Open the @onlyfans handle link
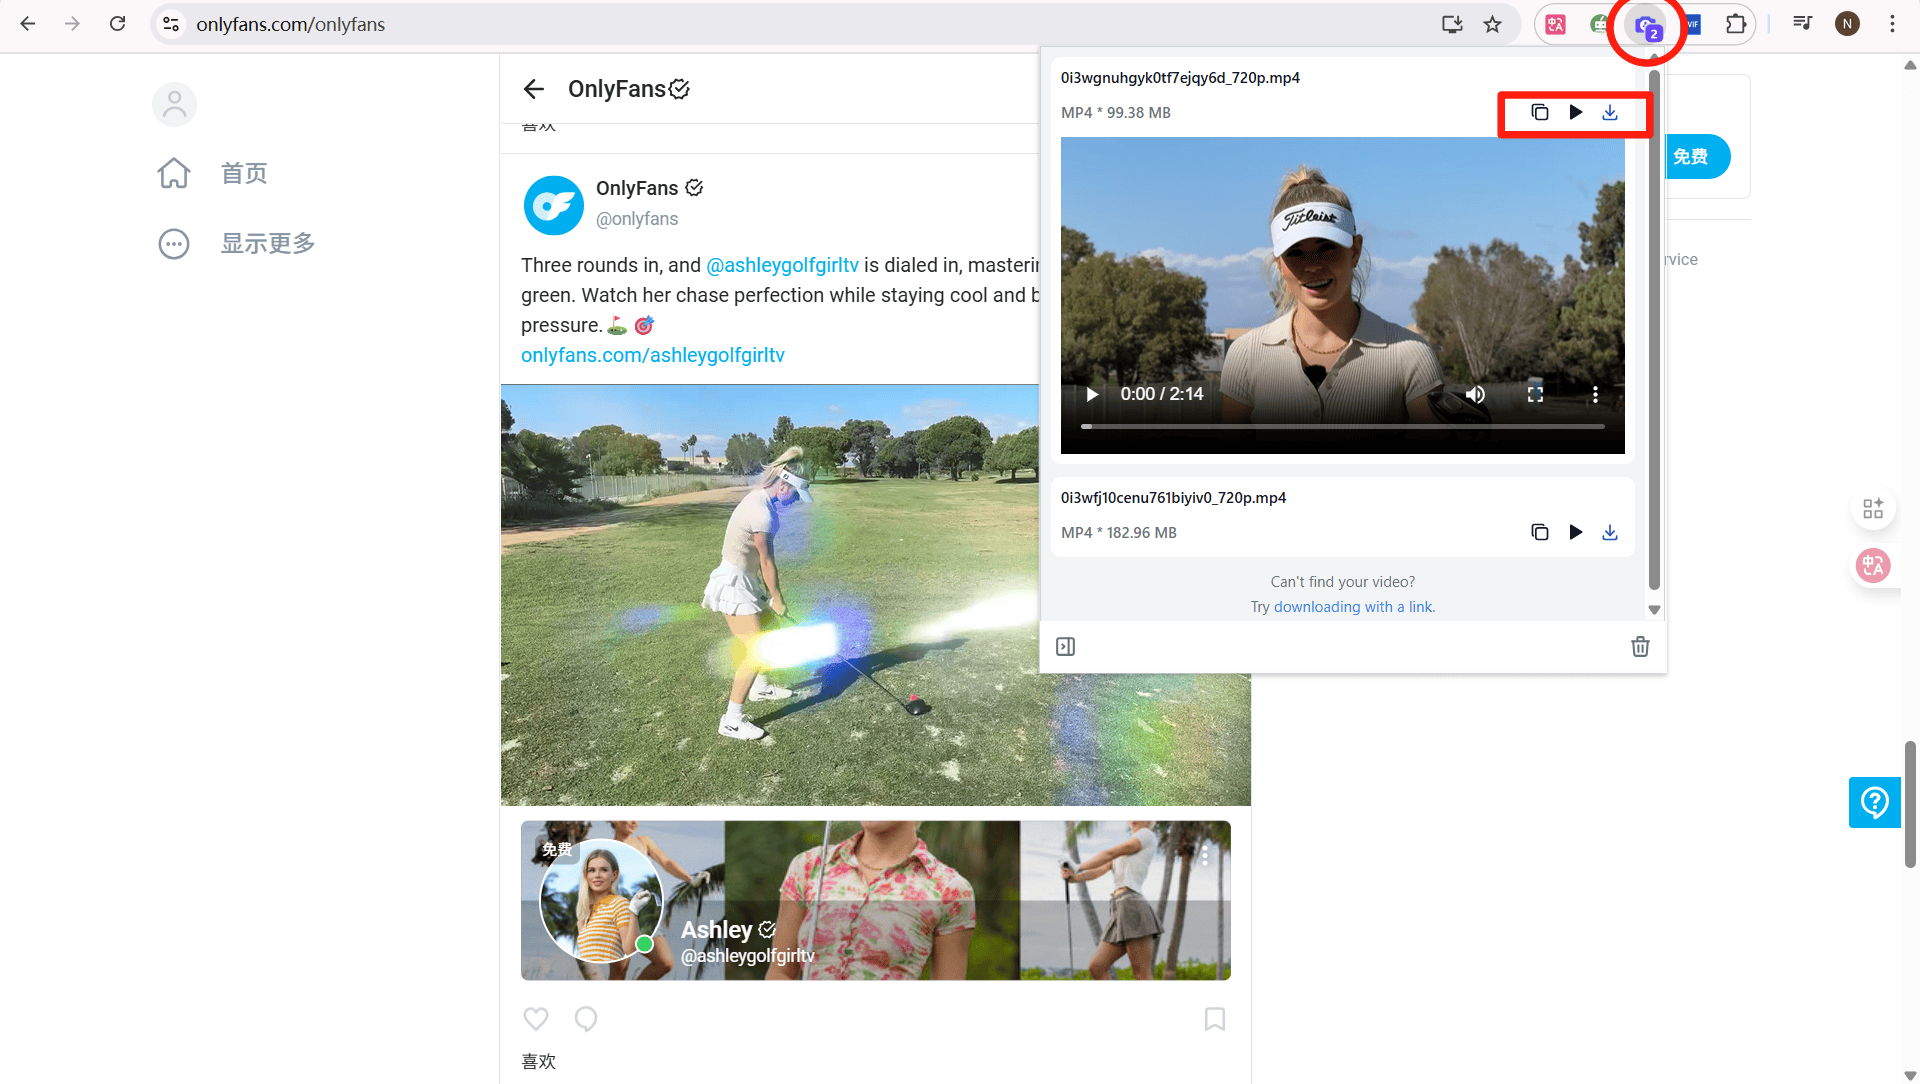The height and width of the screenshot is (1084, 1920). click(637, 219)
